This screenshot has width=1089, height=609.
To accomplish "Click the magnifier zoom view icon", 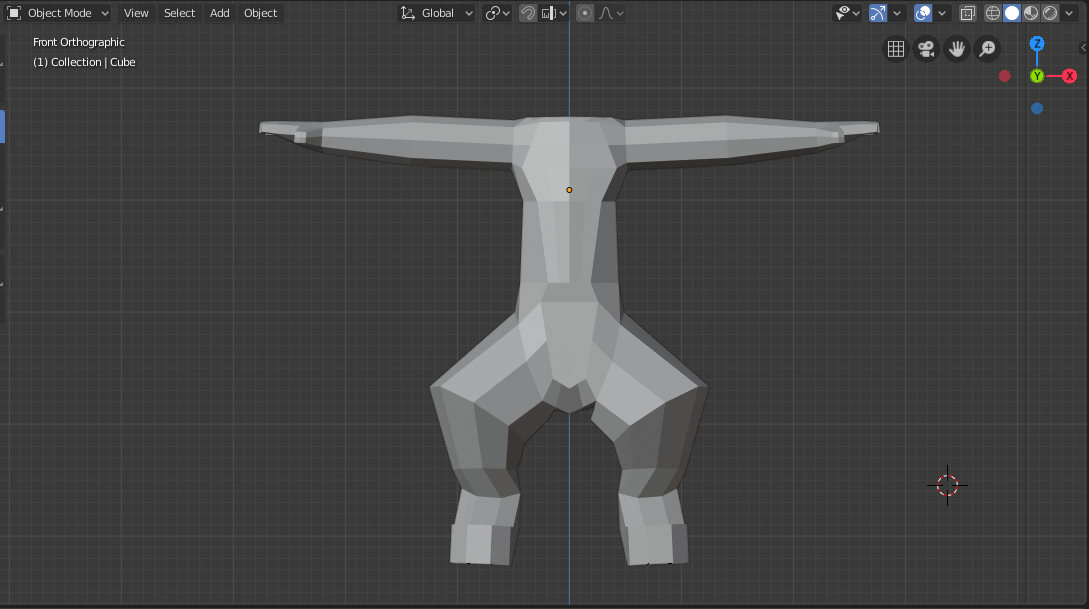I will 987,49.
